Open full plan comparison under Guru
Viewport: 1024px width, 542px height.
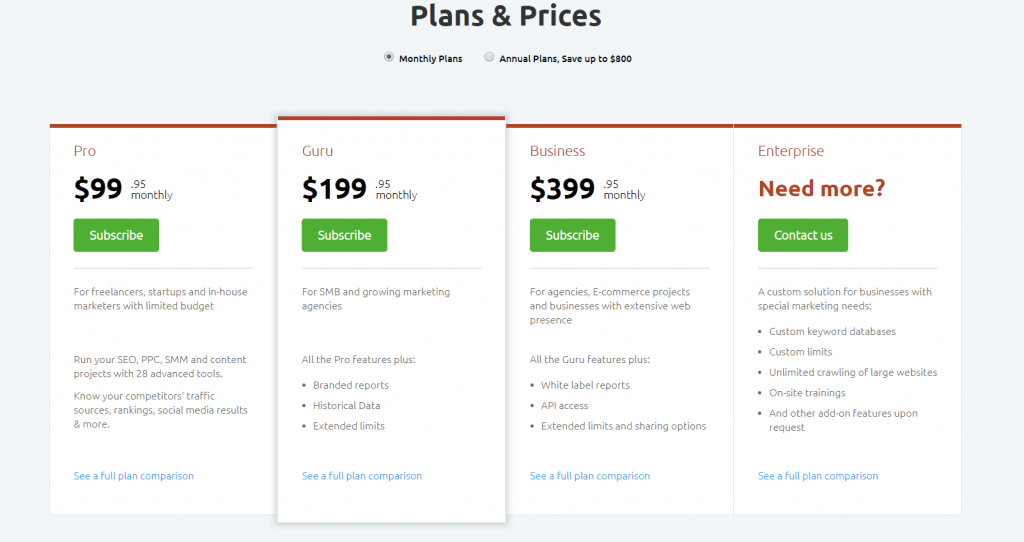[362, 476]
